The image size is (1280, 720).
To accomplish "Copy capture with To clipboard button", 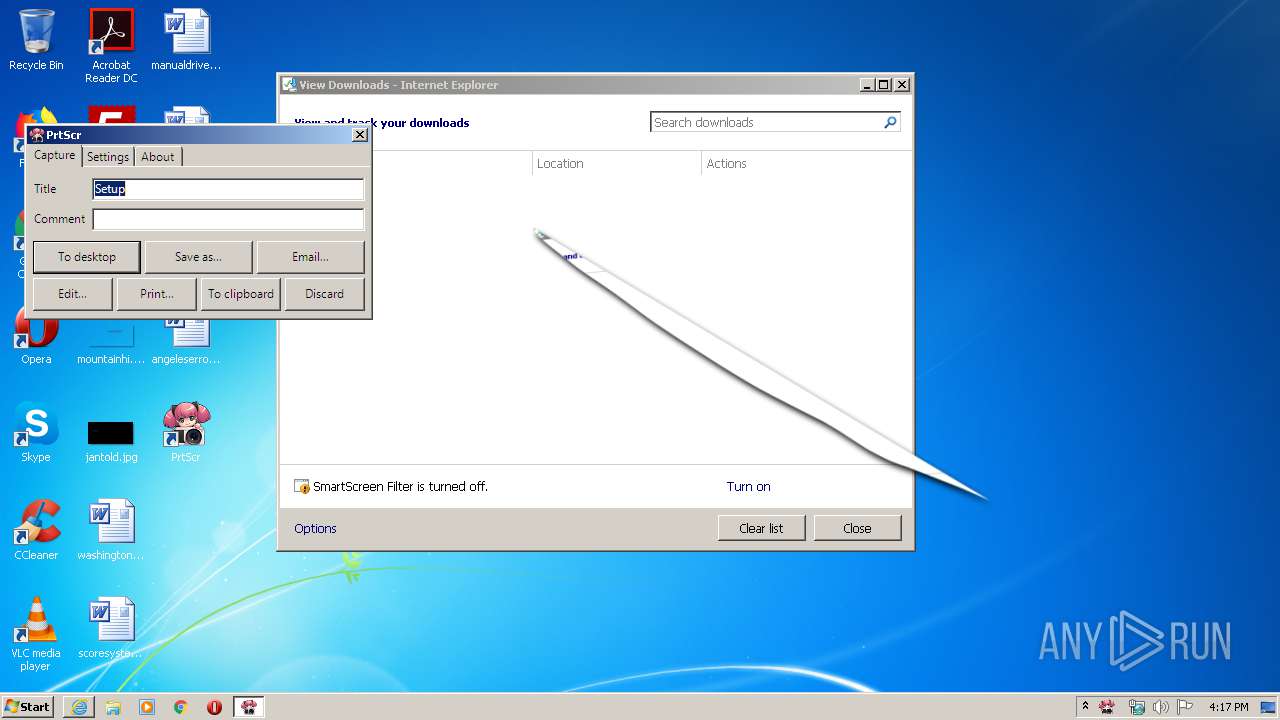I will click(241, 294).
